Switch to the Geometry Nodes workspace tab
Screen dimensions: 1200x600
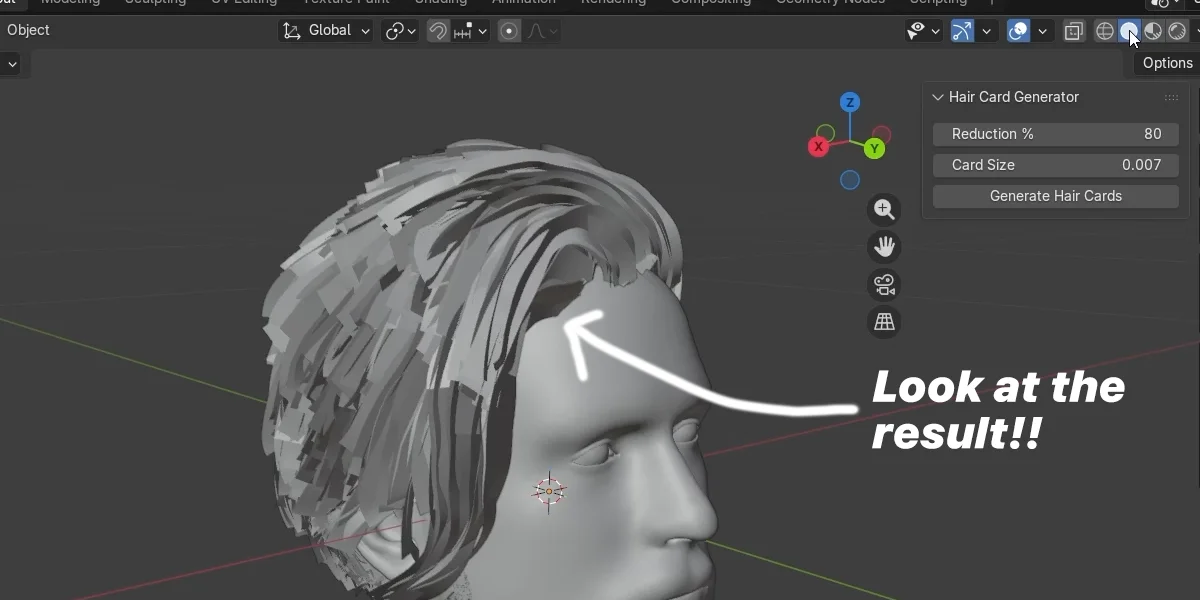click(830, 2)
